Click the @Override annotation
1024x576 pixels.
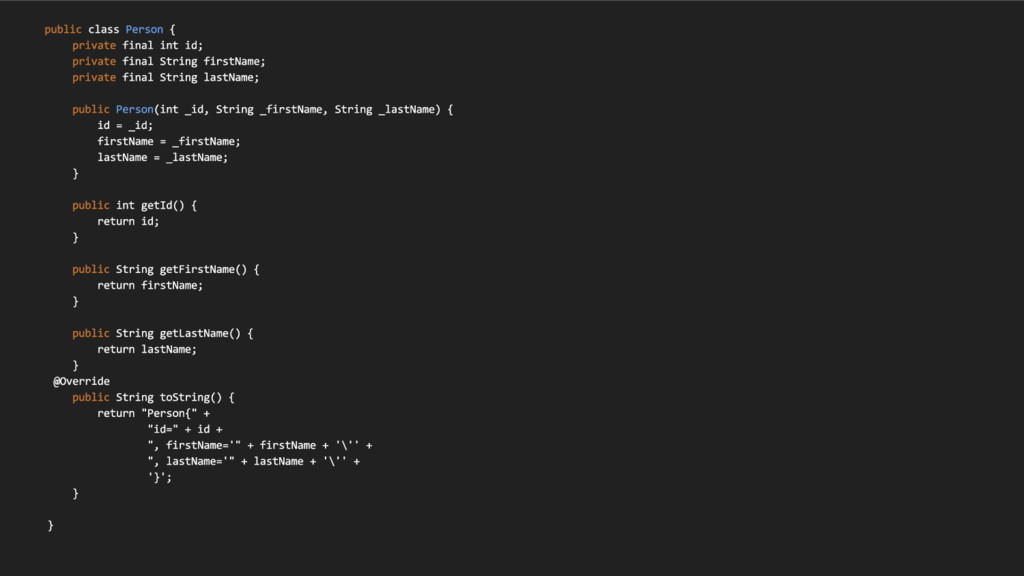pos(81,381)
